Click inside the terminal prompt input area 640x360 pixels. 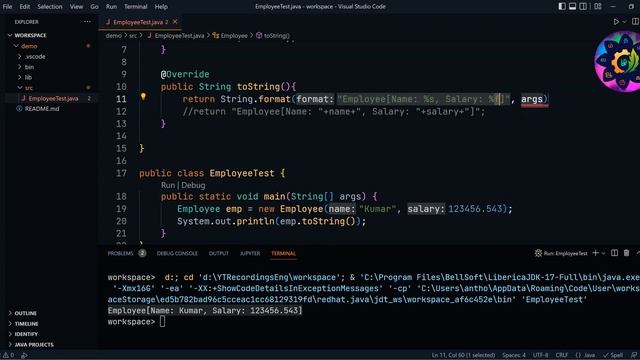pyautogui.click(x=162, y=322)
